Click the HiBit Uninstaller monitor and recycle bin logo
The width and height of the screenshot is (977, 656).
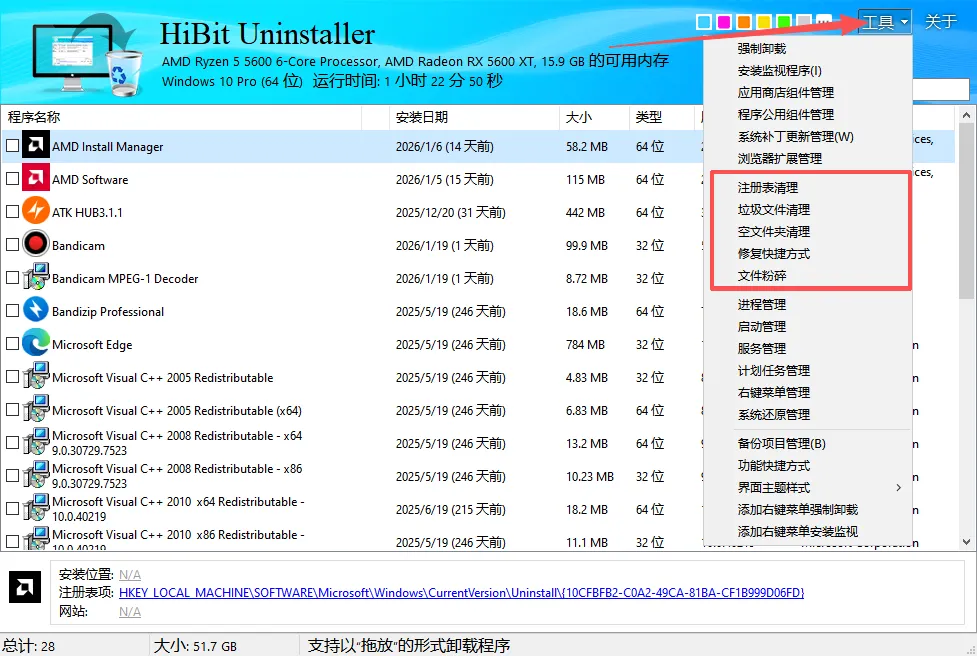coord(87,57)
